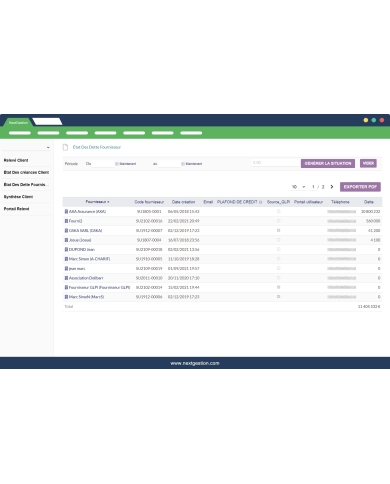This screenshot has height=484, width=390.
Task: Click the EXPORTER PDF button
Action: pyautogui.click(x=360, y=187)
